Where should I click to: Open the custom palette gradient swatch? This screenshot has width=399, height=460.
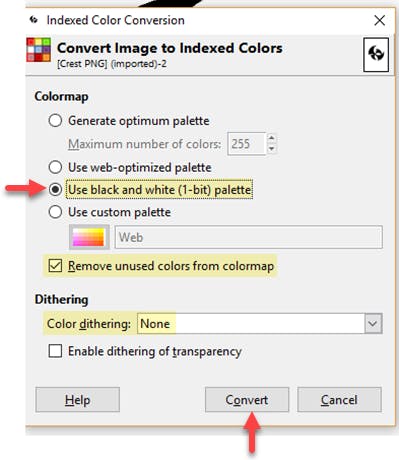click(x=89, y=237)
